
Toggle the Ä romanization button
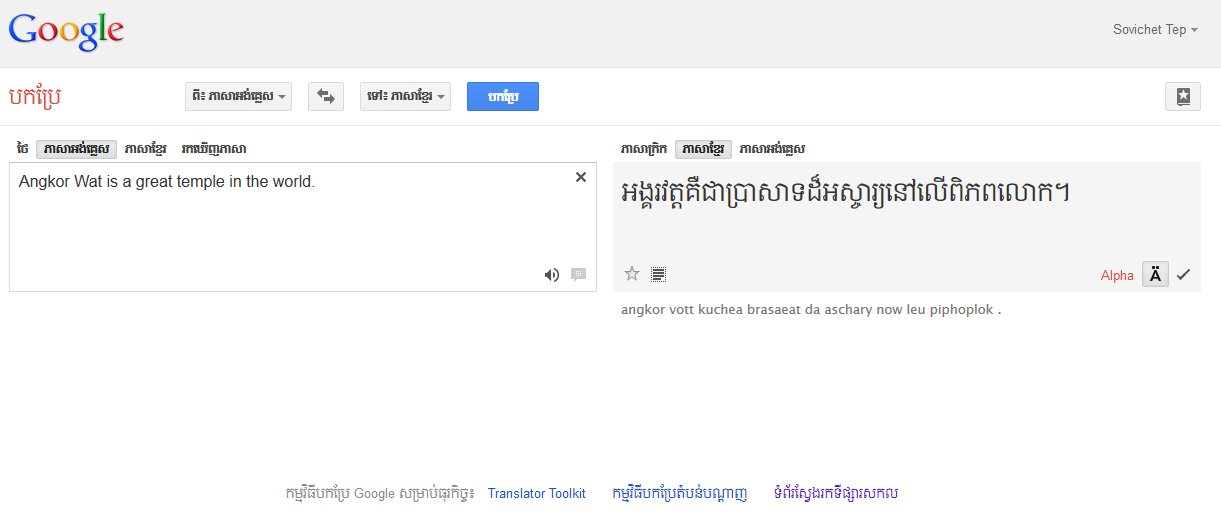pyautogui.click(x=1155, y=275)
